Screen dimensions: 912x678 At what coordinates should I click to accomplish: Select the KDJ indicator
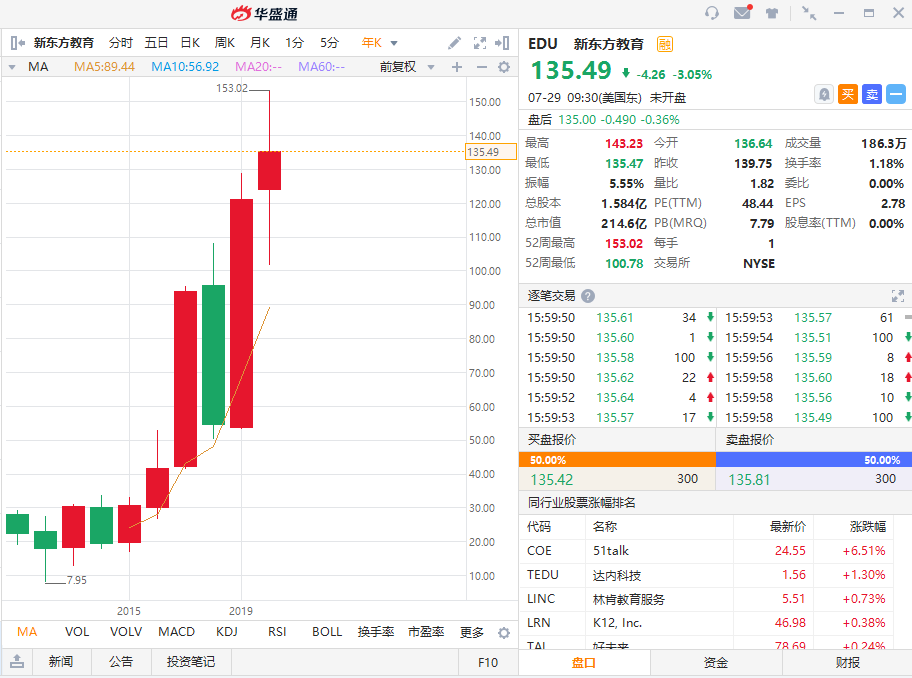(227, 632)
